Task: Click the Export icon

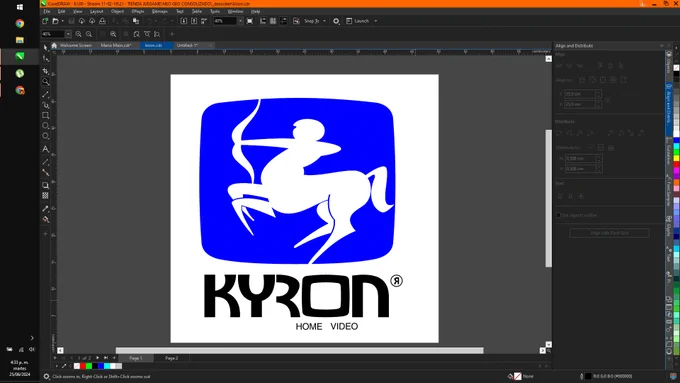Action: 194,21
